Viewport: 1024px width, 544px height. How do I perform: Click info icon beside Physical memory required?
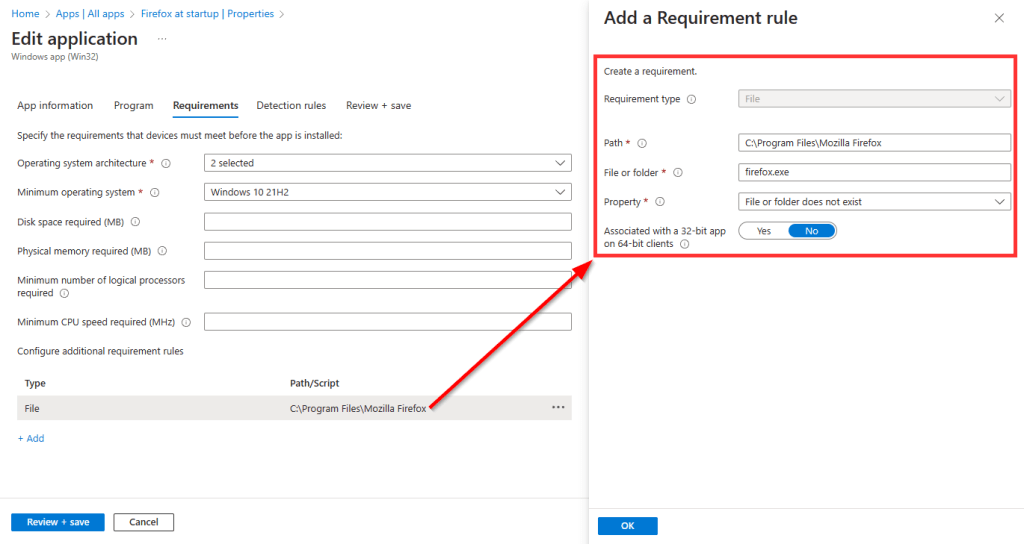click(162, 251)
